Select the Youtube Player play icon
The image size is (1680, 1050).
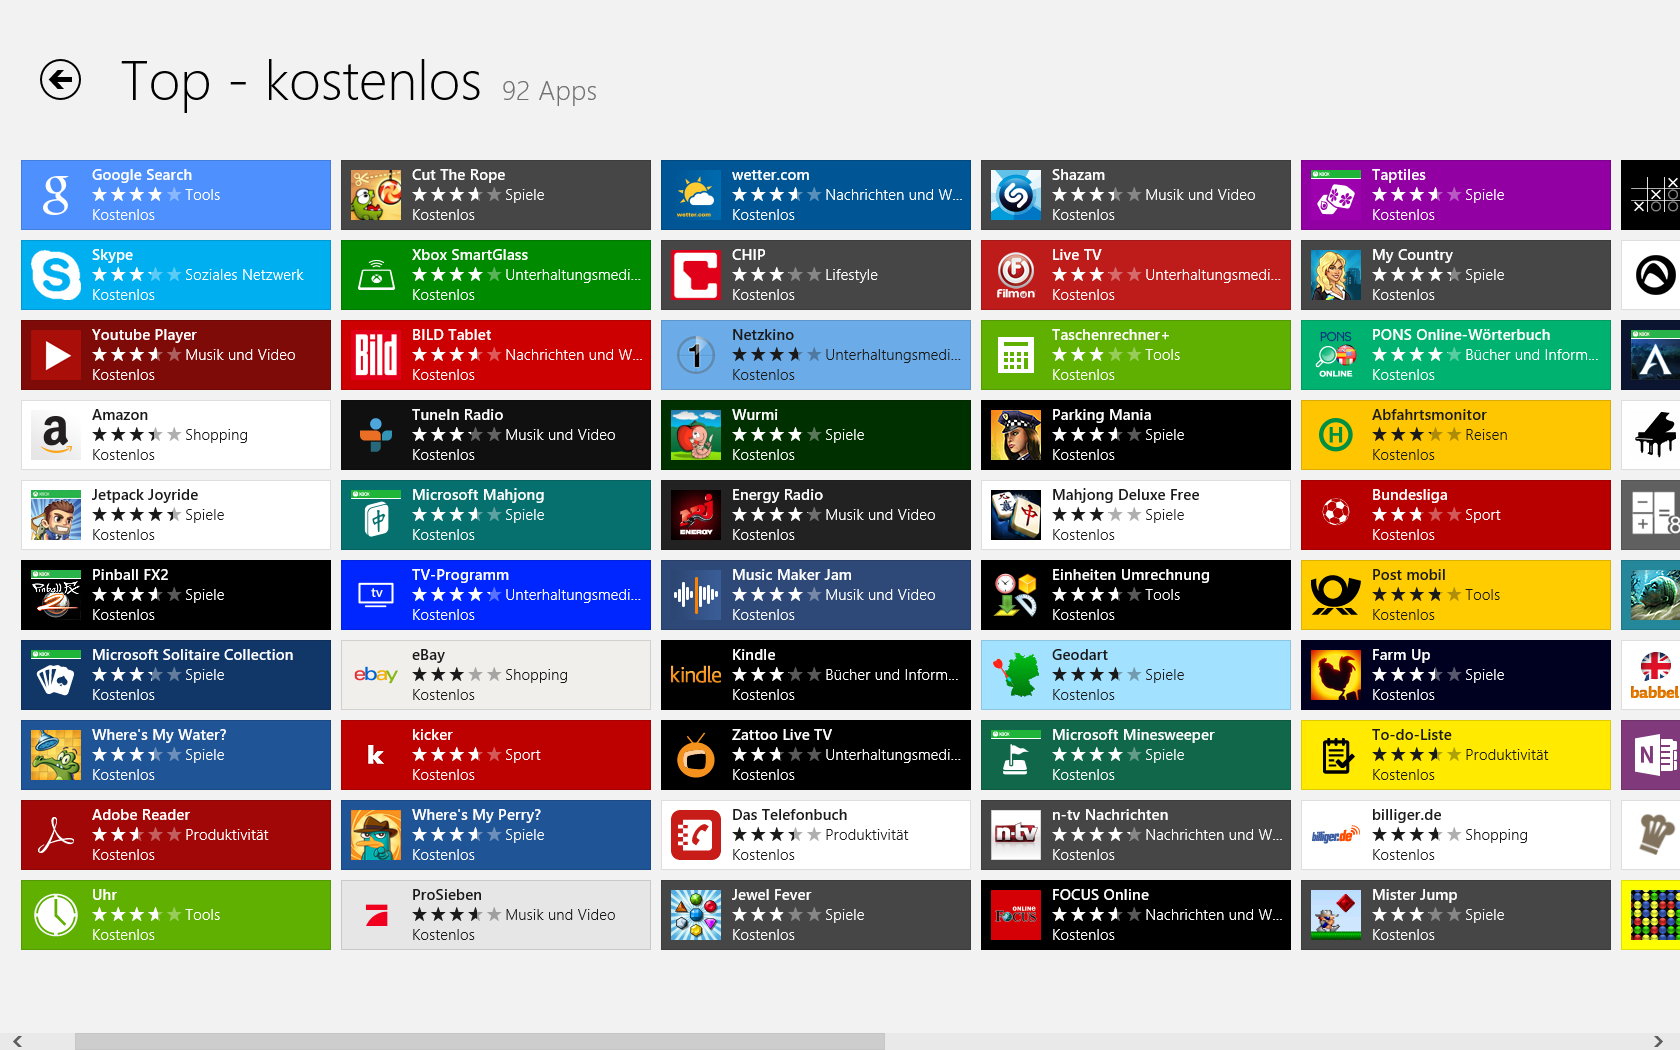(x=56, y=355)
